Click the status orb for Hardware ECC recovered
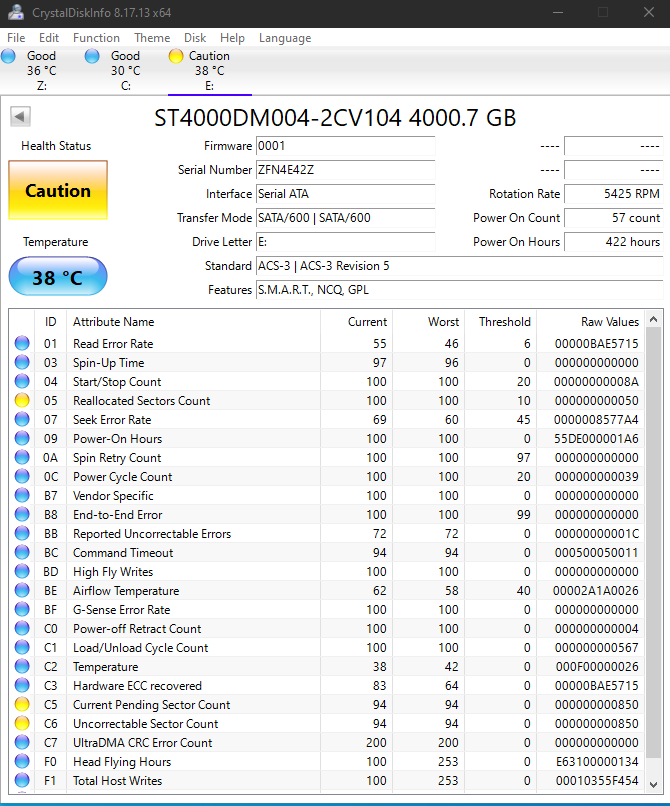Image resolution: width=670 pixels, height=806 pixels. pos(22,686)
